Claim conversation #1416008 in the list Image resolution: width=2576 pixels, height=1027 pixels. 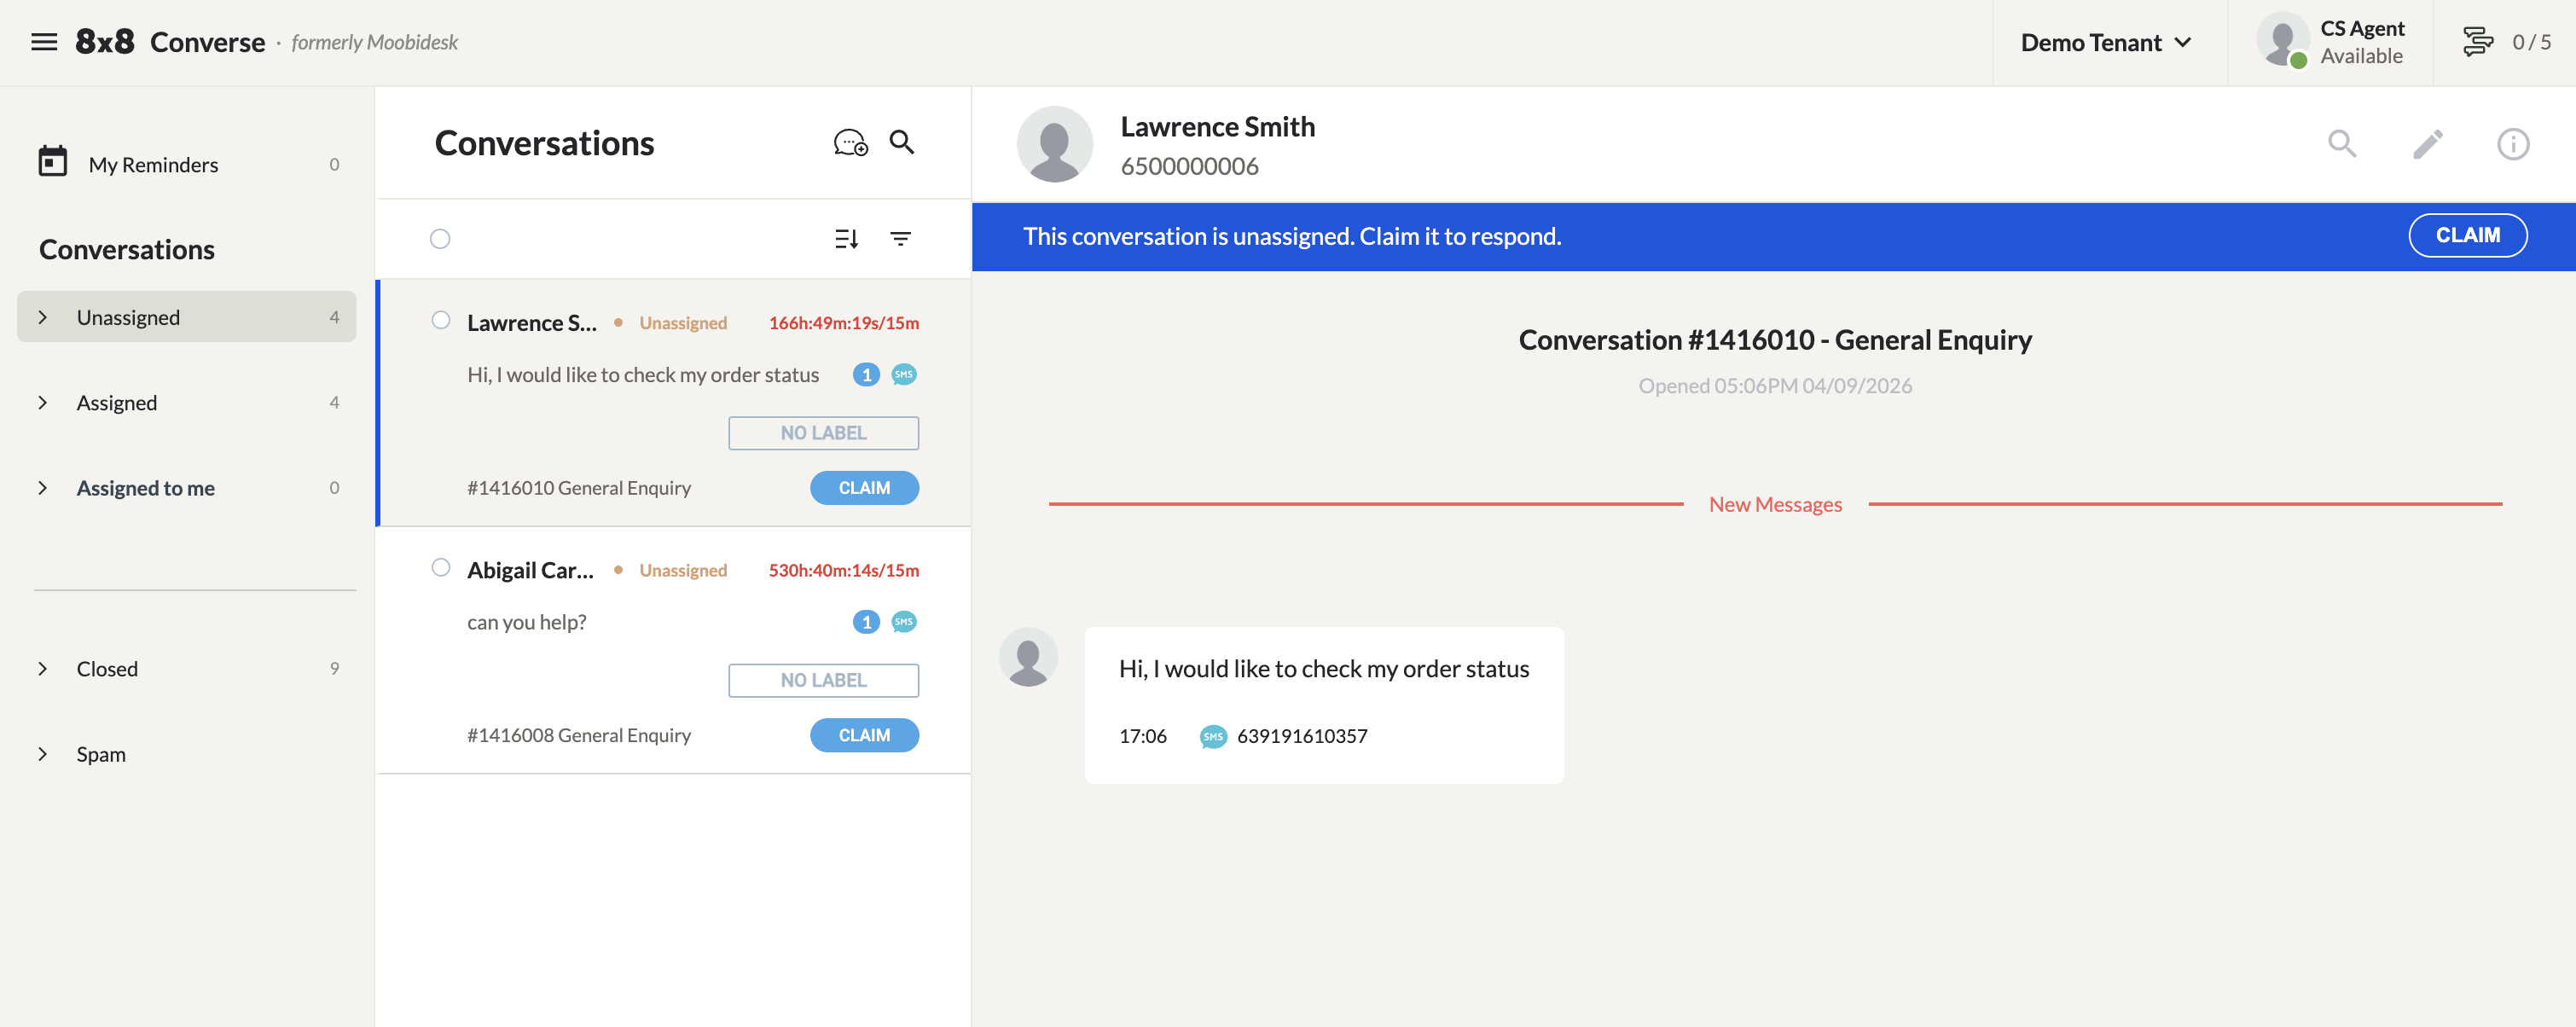pos(864,734)
